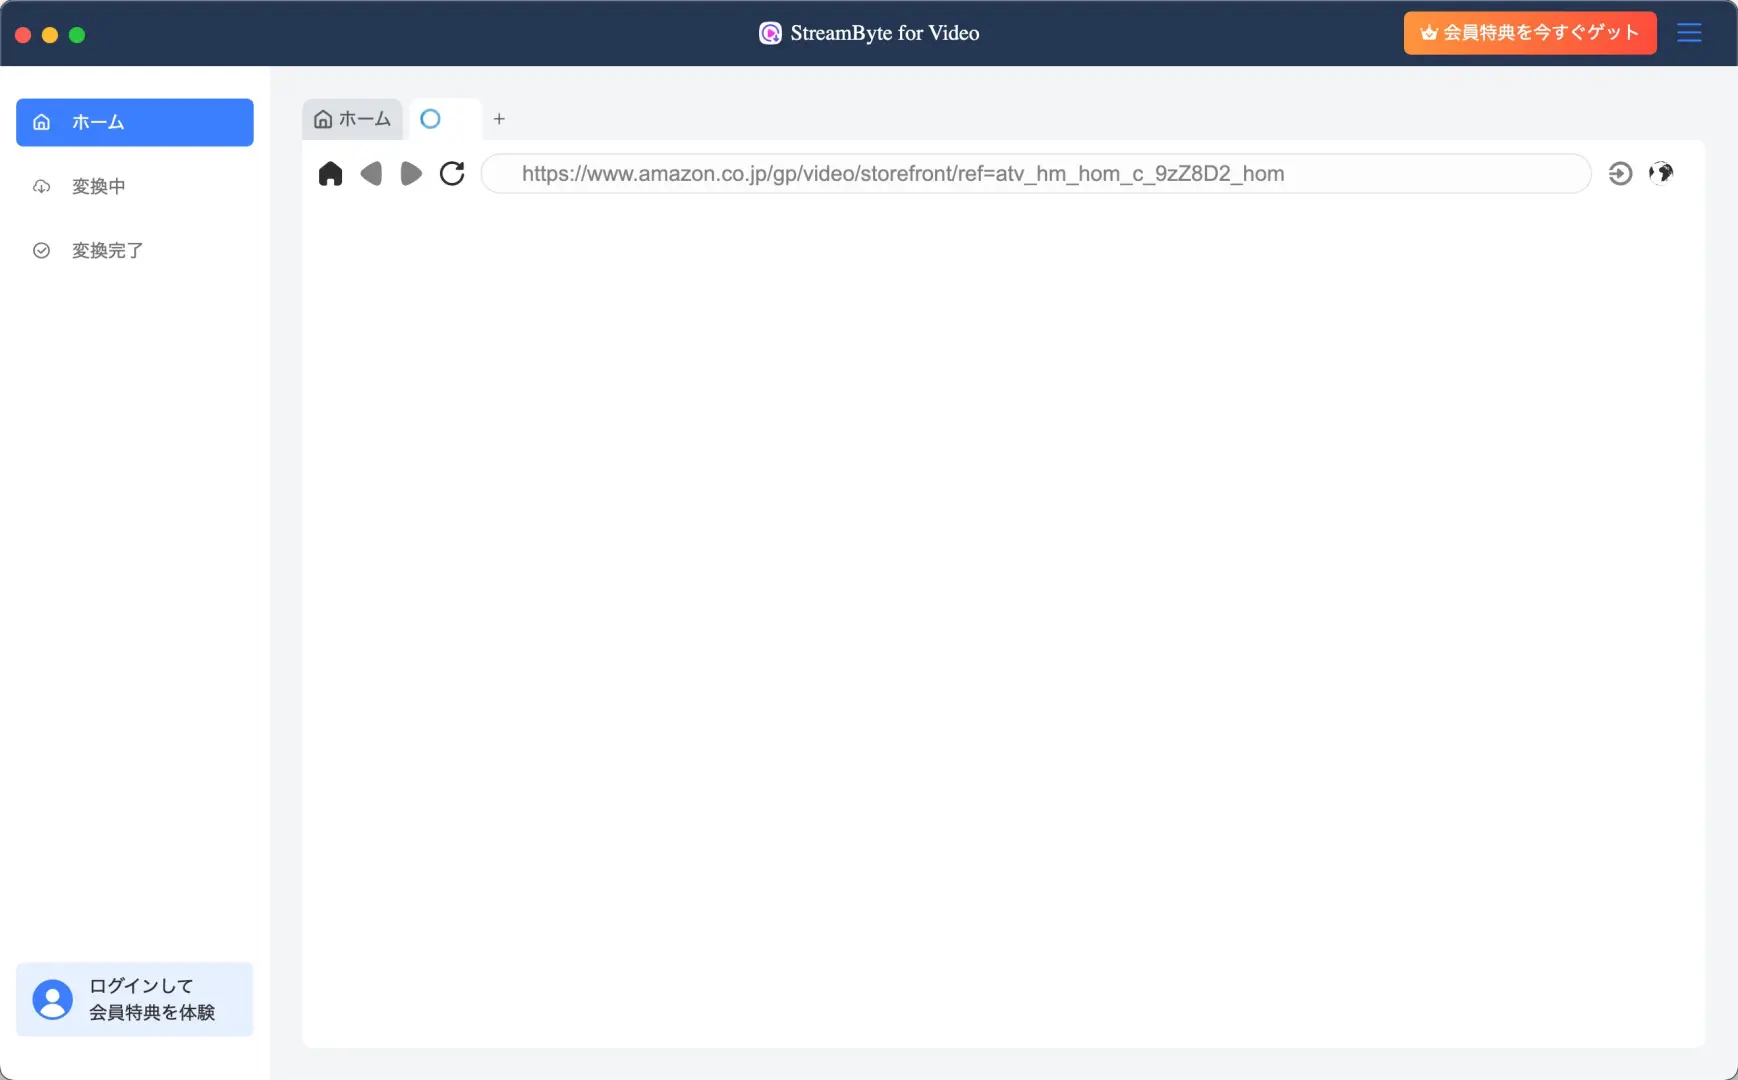Click the browser home icon

(x=330, y=173)
